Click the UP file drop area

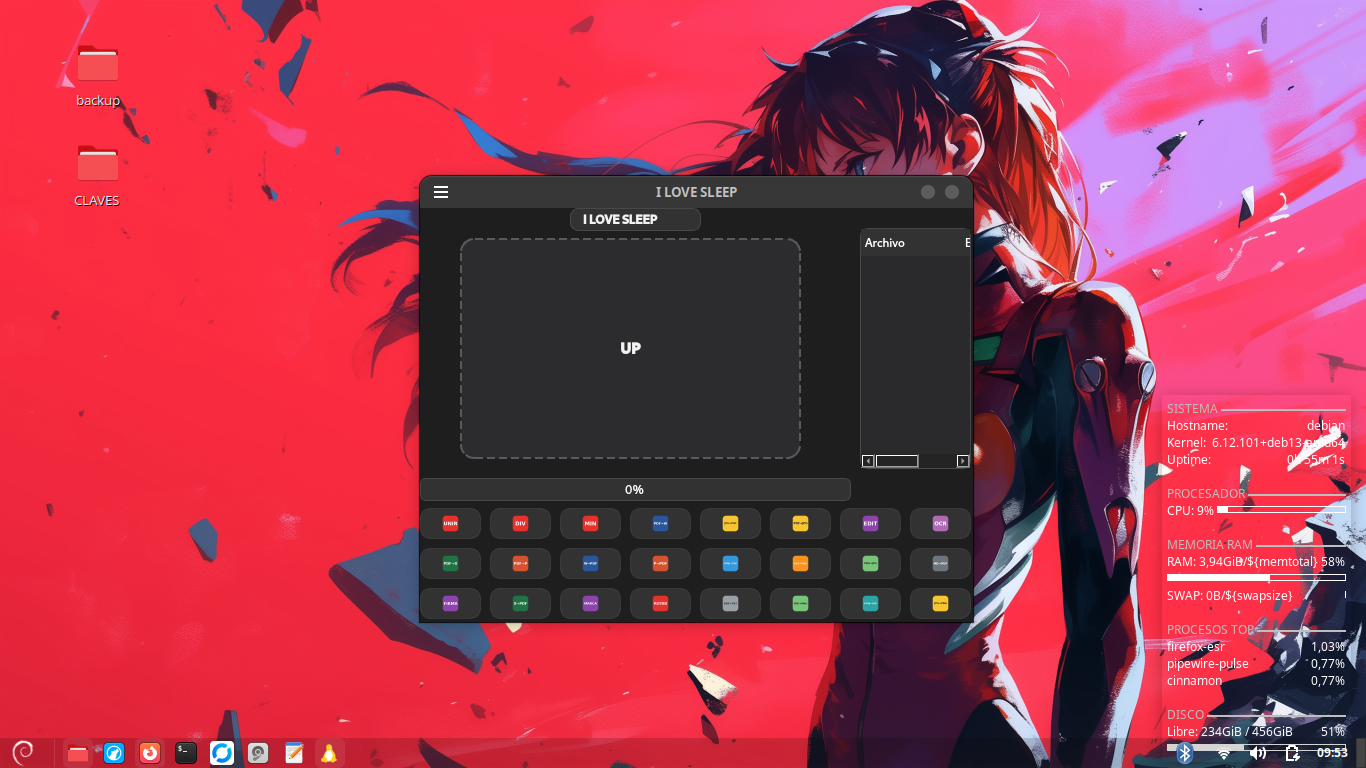630,348
